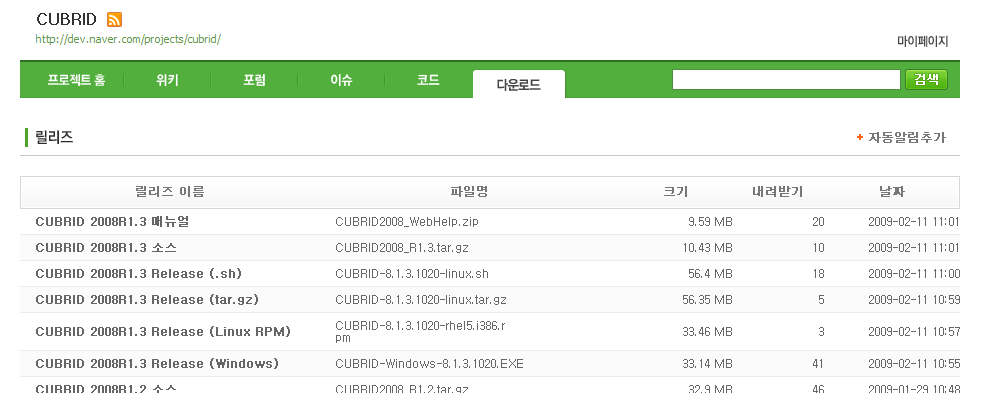Switch to the 위키 tab
Screen dimensions: 998x393
point(167,80)
